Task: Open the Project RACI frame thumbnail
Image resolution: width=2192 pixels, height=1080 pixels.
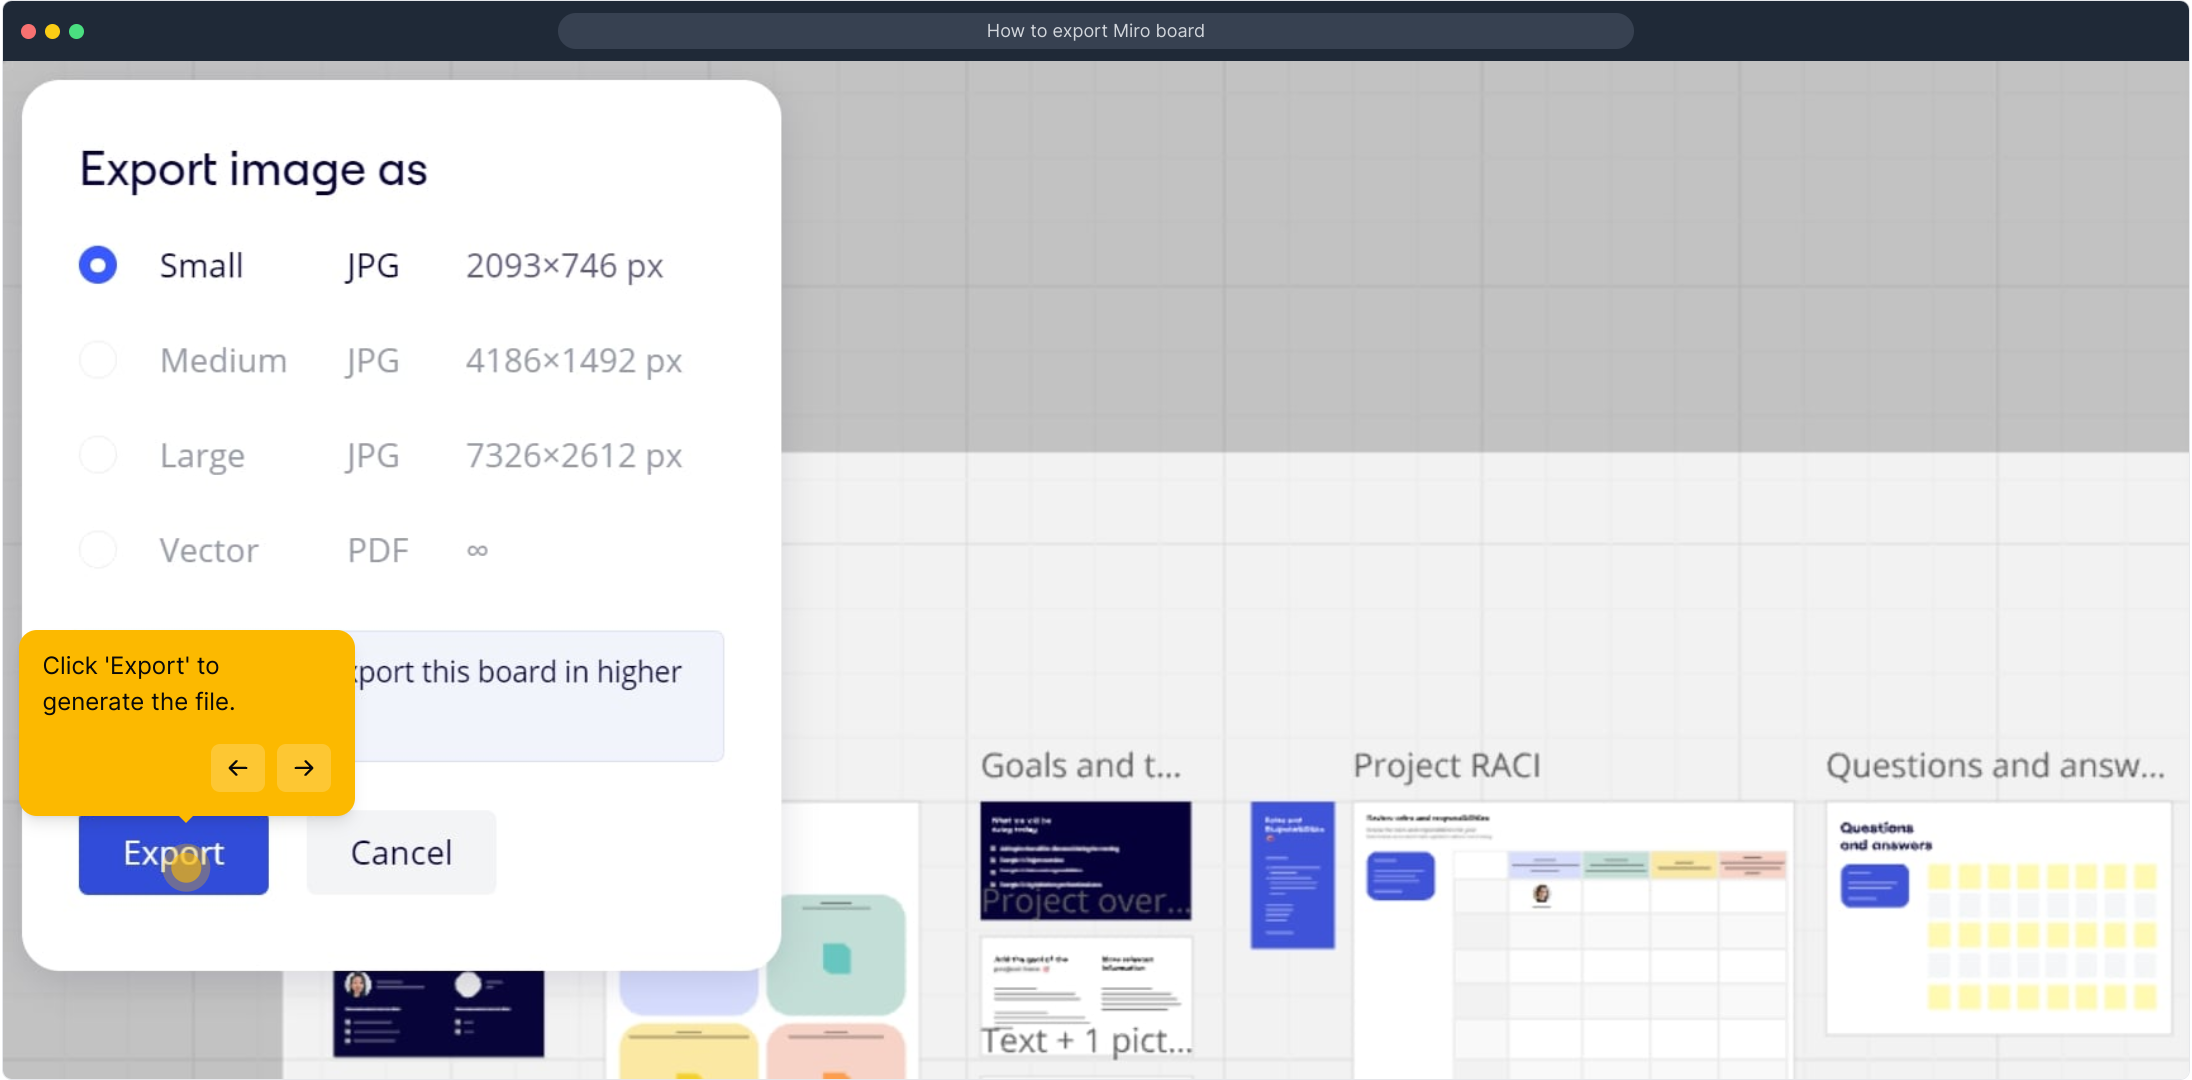Action: point(1572,940)
